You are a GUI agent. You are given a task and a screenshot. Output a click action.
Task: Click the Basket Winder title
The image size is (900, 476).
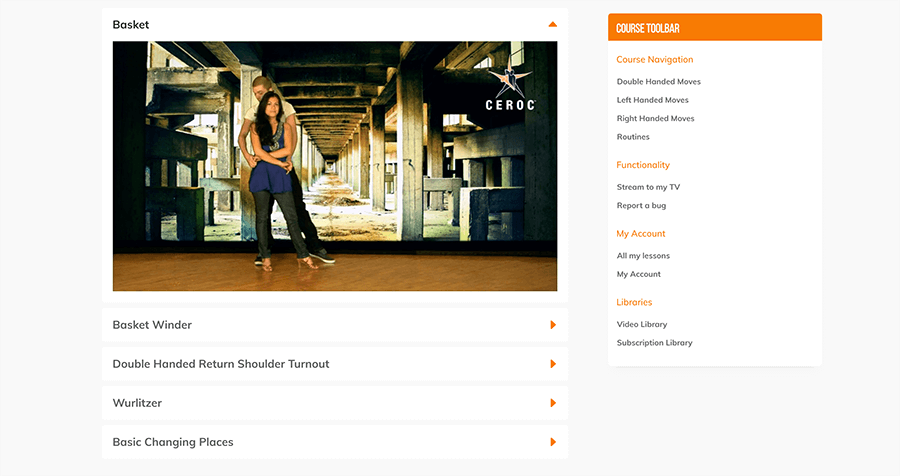coord(152,325)
